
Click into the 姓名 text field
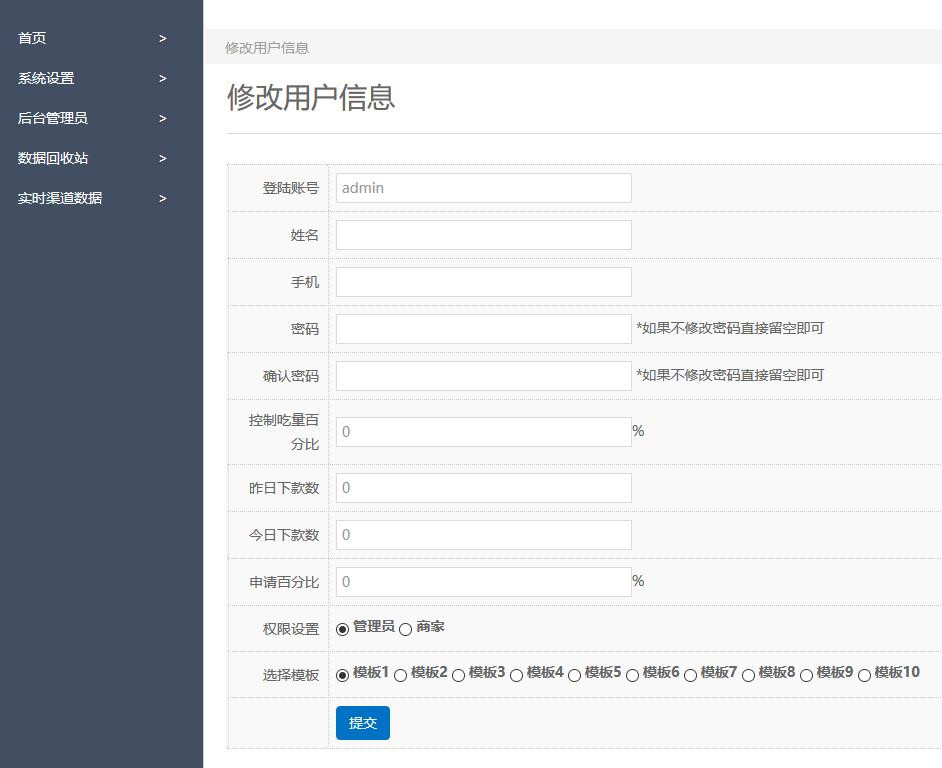click(x=483, y=235)
